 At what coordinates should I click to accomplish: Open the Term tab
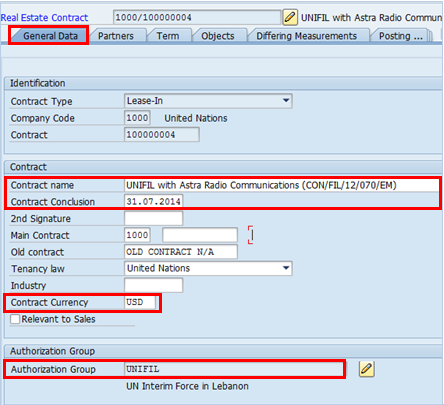click(x=168, y=36)
